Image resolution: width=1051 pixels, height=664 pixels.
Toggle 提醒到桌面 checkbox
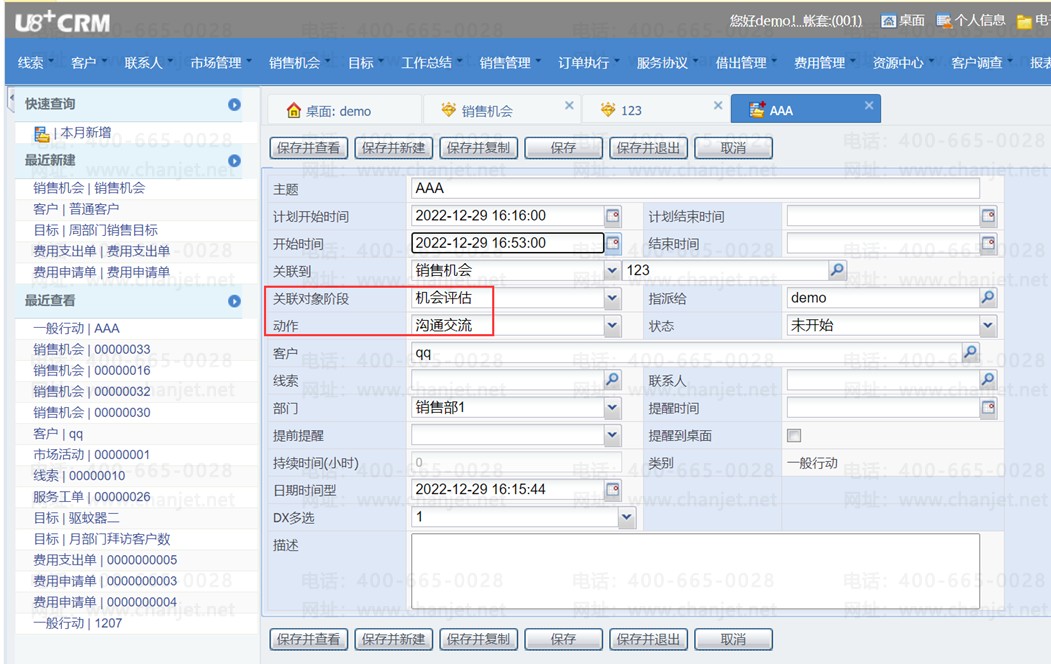click(x=794, y=436)
